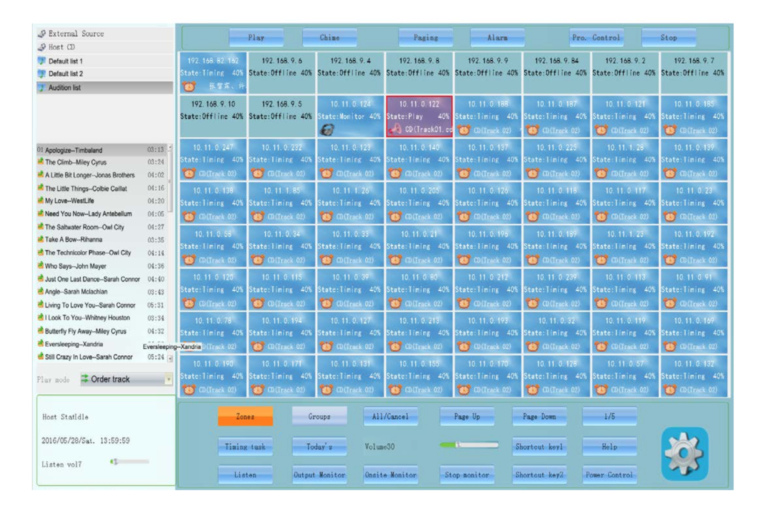Select the playing zone 10.11.0.122
The image size is (768, 517).
click(418, 116)
